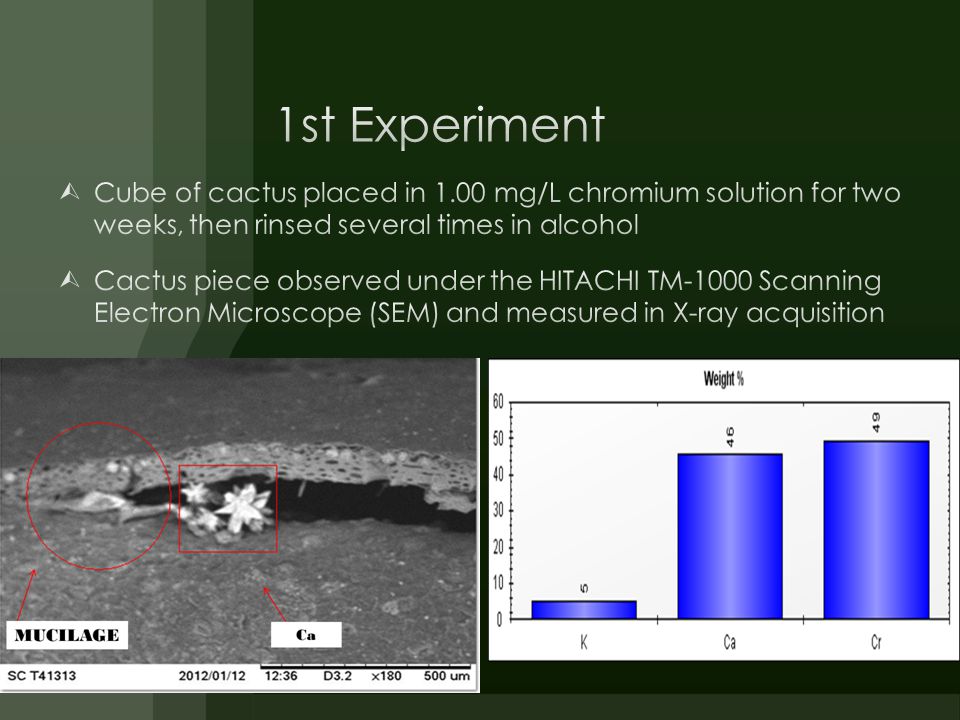960x720 pixels.
Task: Click the MUCILAGE label in the SEM image
Action: pos(67,635)
